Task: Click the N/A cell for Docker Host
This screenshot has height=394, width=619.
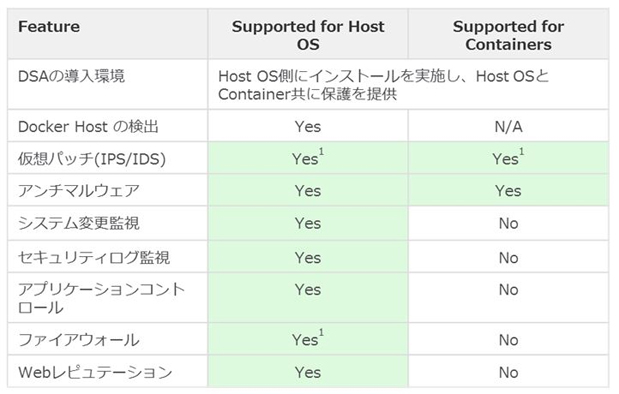Action: coord(508,127)
